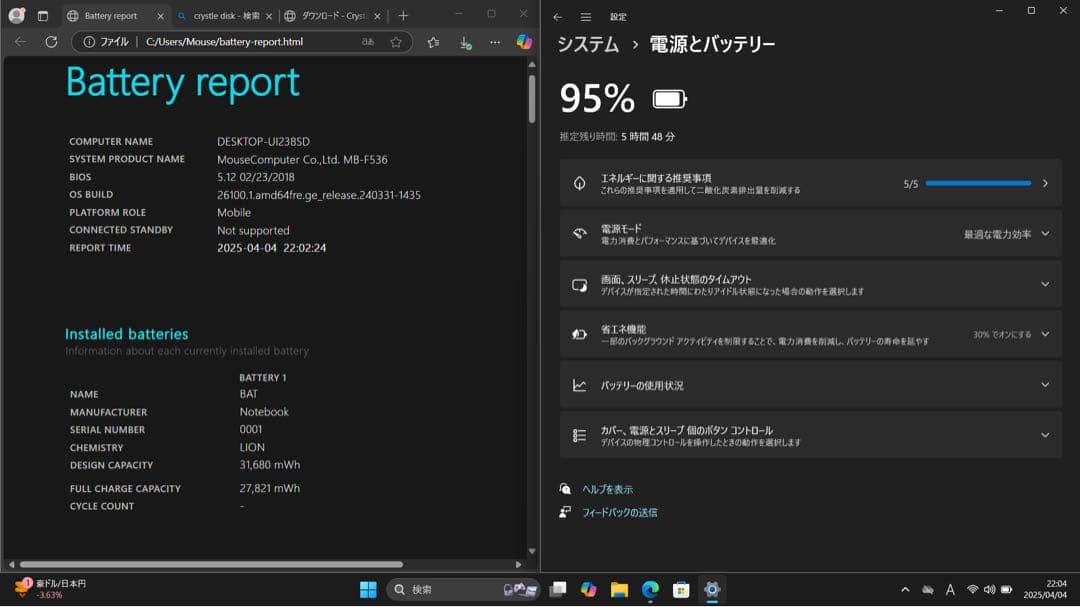1080x607 pixels.
Task: Expand バッテリーの使用状況 battery usage section
Action: pyautogui.click(x=1044, y=384)
